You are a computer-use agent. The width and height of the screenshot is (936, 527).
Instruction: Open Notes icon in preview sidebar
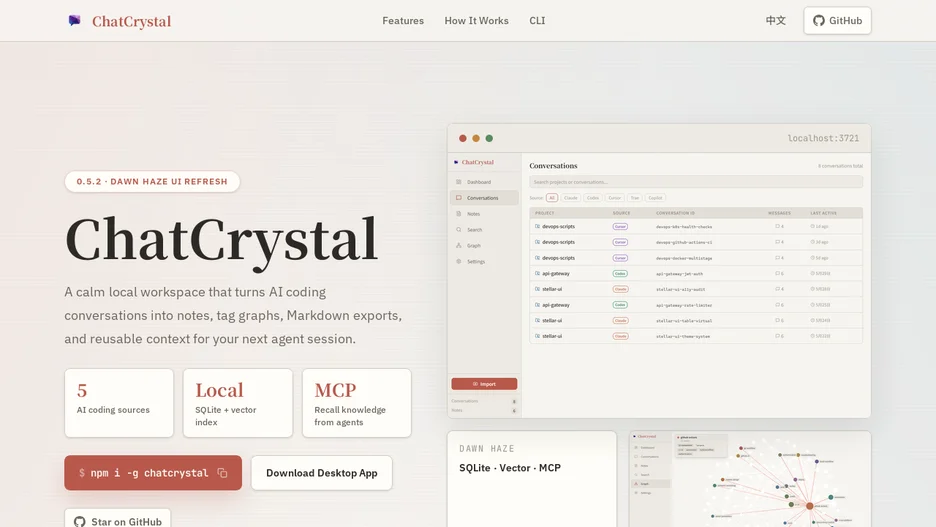coord(458,214)
